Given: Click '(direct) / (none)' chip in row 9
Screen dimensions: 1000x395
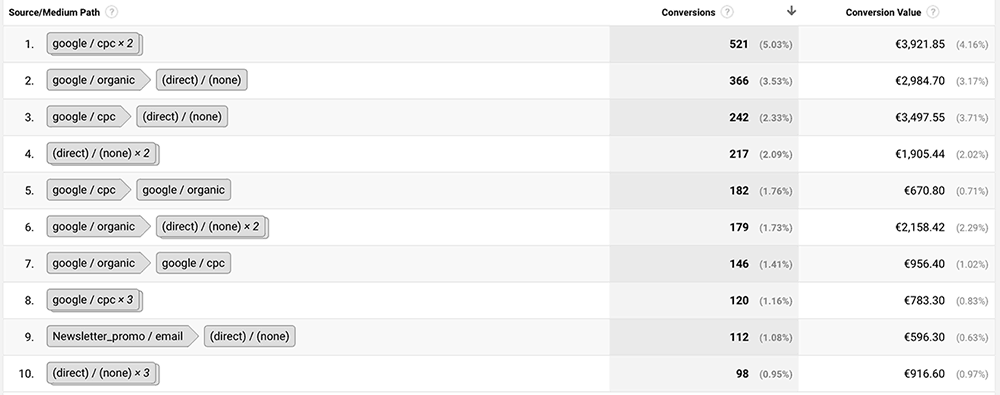Looking at the screenshot, I should (x=249, y=336).
